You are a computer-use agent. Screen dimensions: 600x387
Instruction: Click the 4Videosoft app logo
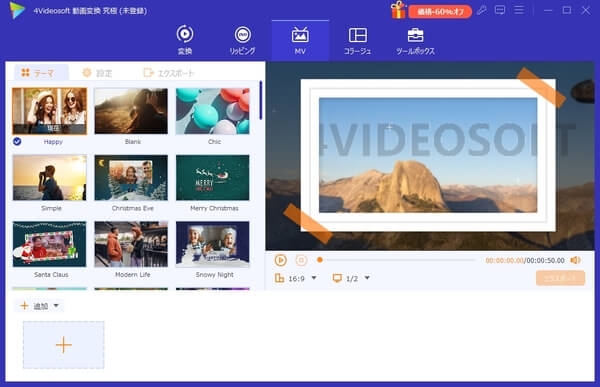click(17, 10)
